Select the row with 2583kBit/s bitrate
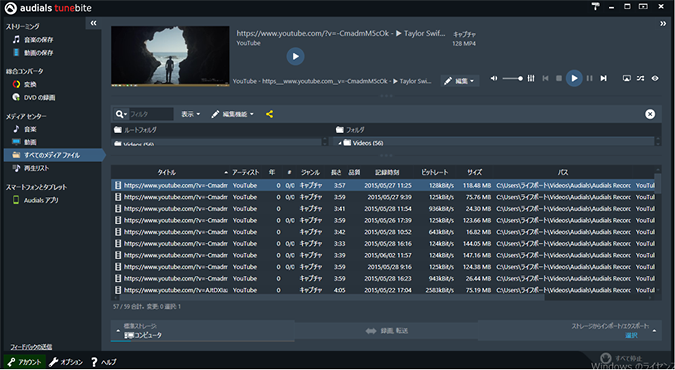 383,290
